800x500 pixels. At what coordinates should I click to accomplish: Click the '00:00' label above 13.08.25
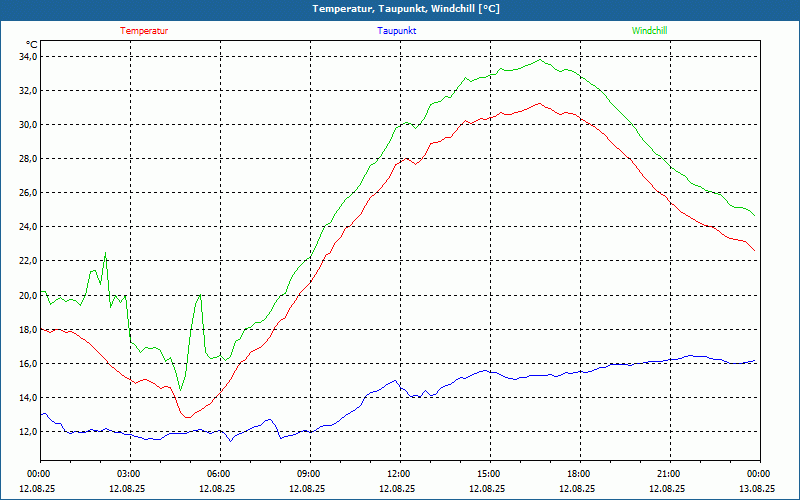point(760,474)
